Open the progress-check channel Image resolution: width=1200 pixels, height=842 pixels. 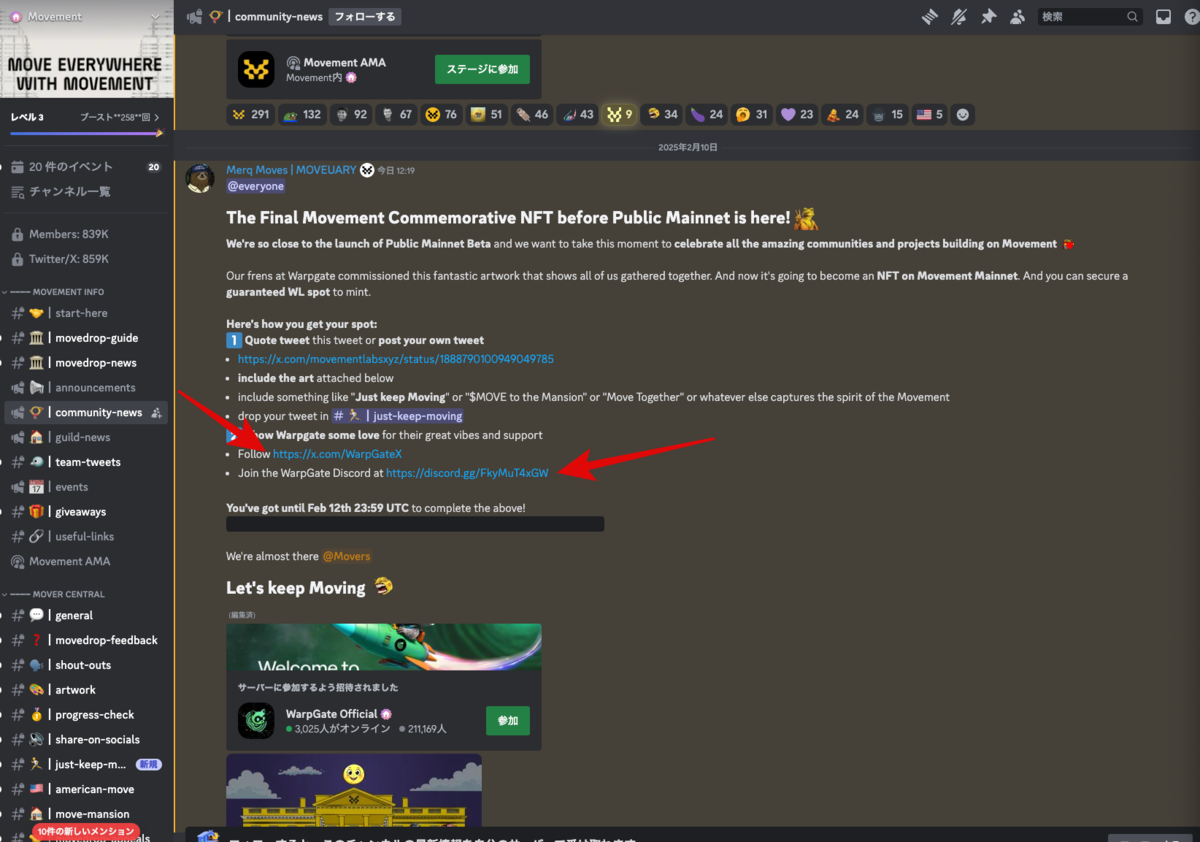(x=85, y=715)
